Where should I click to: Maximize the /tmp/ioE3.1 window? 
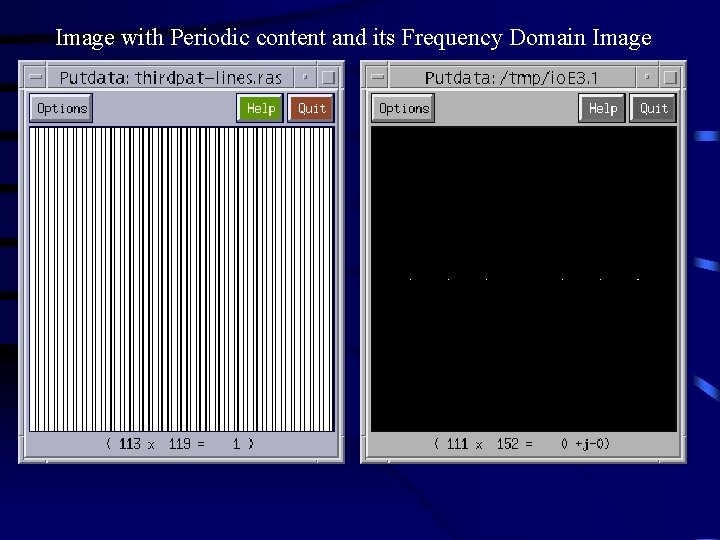670,77
